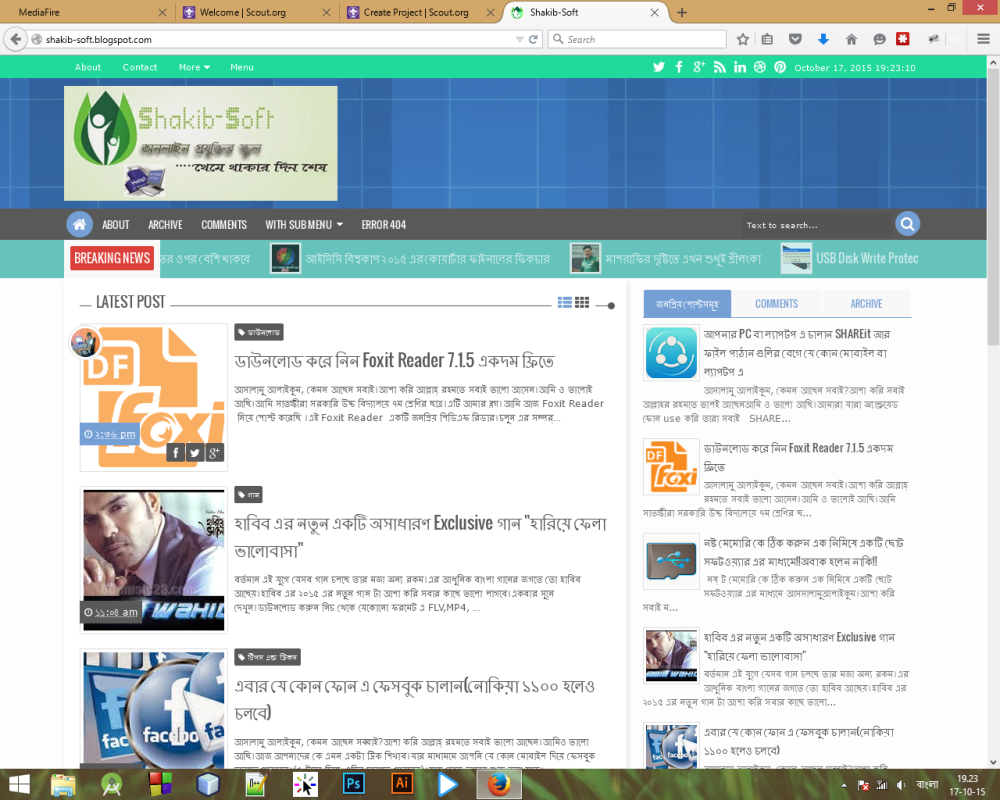The height and width of the screenshot is (800, 1000).
Task: Open the URL bar history dropdown arrow
Action: 519,40
